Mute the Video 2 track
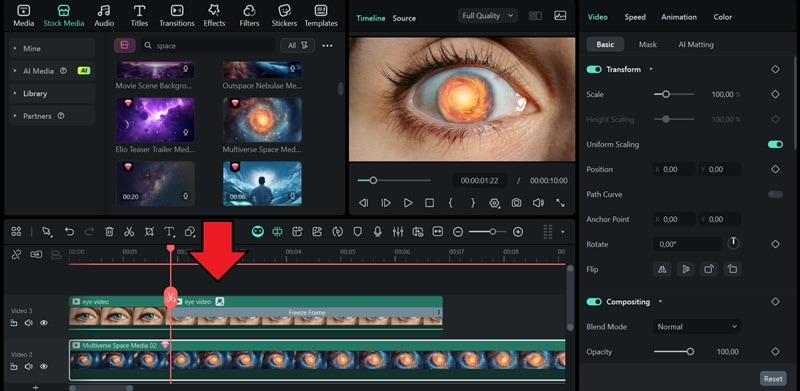Screen dimensions: 800x391 [29, 366]
